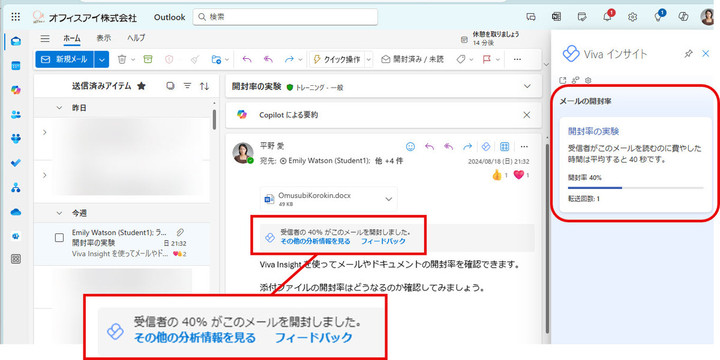
Task: Flag the message with red flag
Action: coord(486,59)
